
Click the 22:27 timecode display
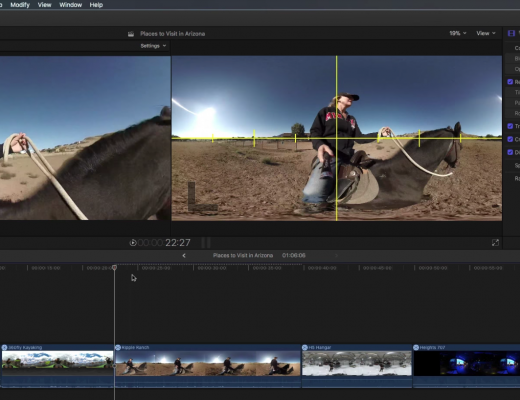[178, 243]
